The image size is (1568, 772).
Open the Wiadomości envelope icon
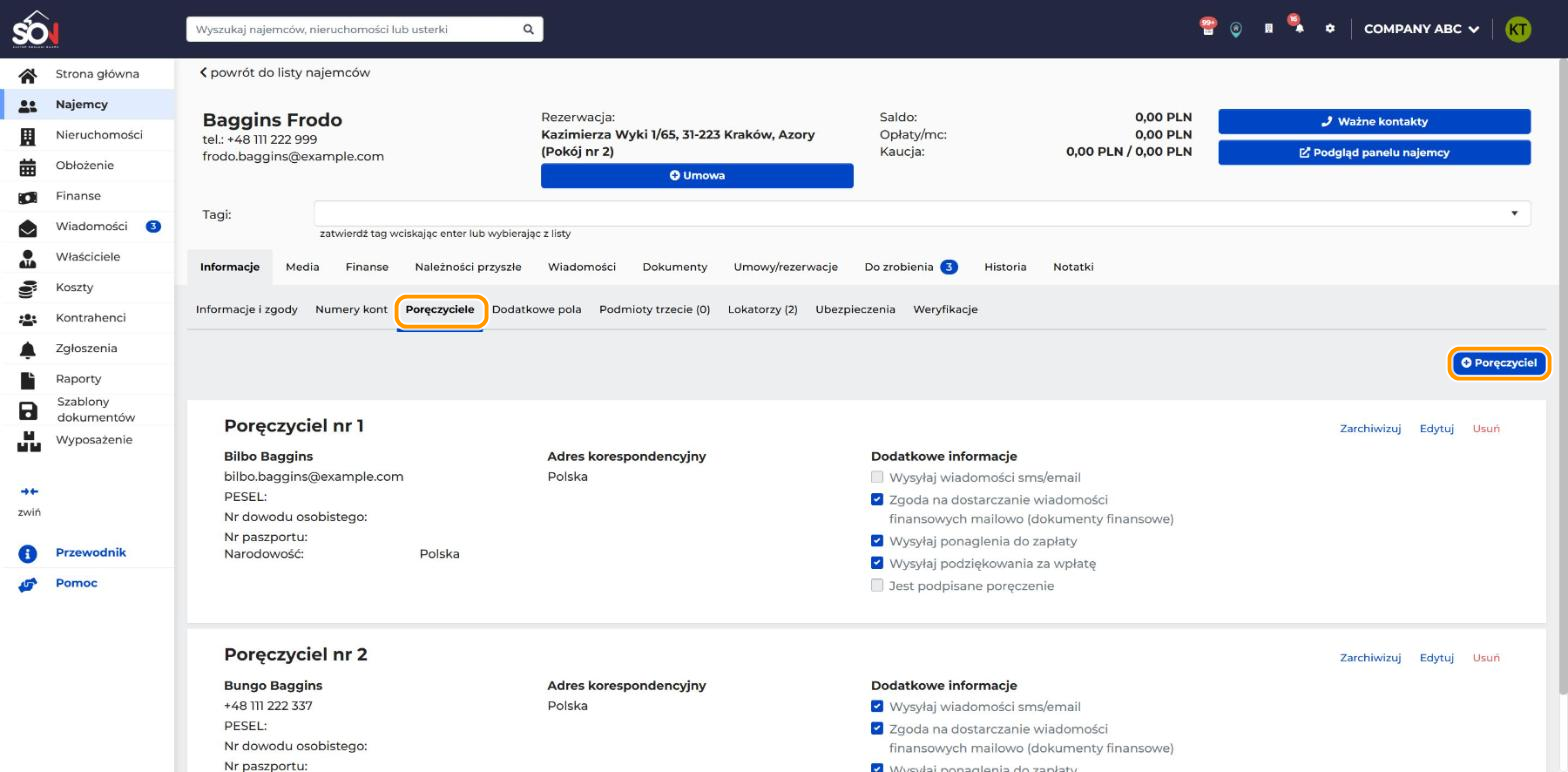point(28,228)
